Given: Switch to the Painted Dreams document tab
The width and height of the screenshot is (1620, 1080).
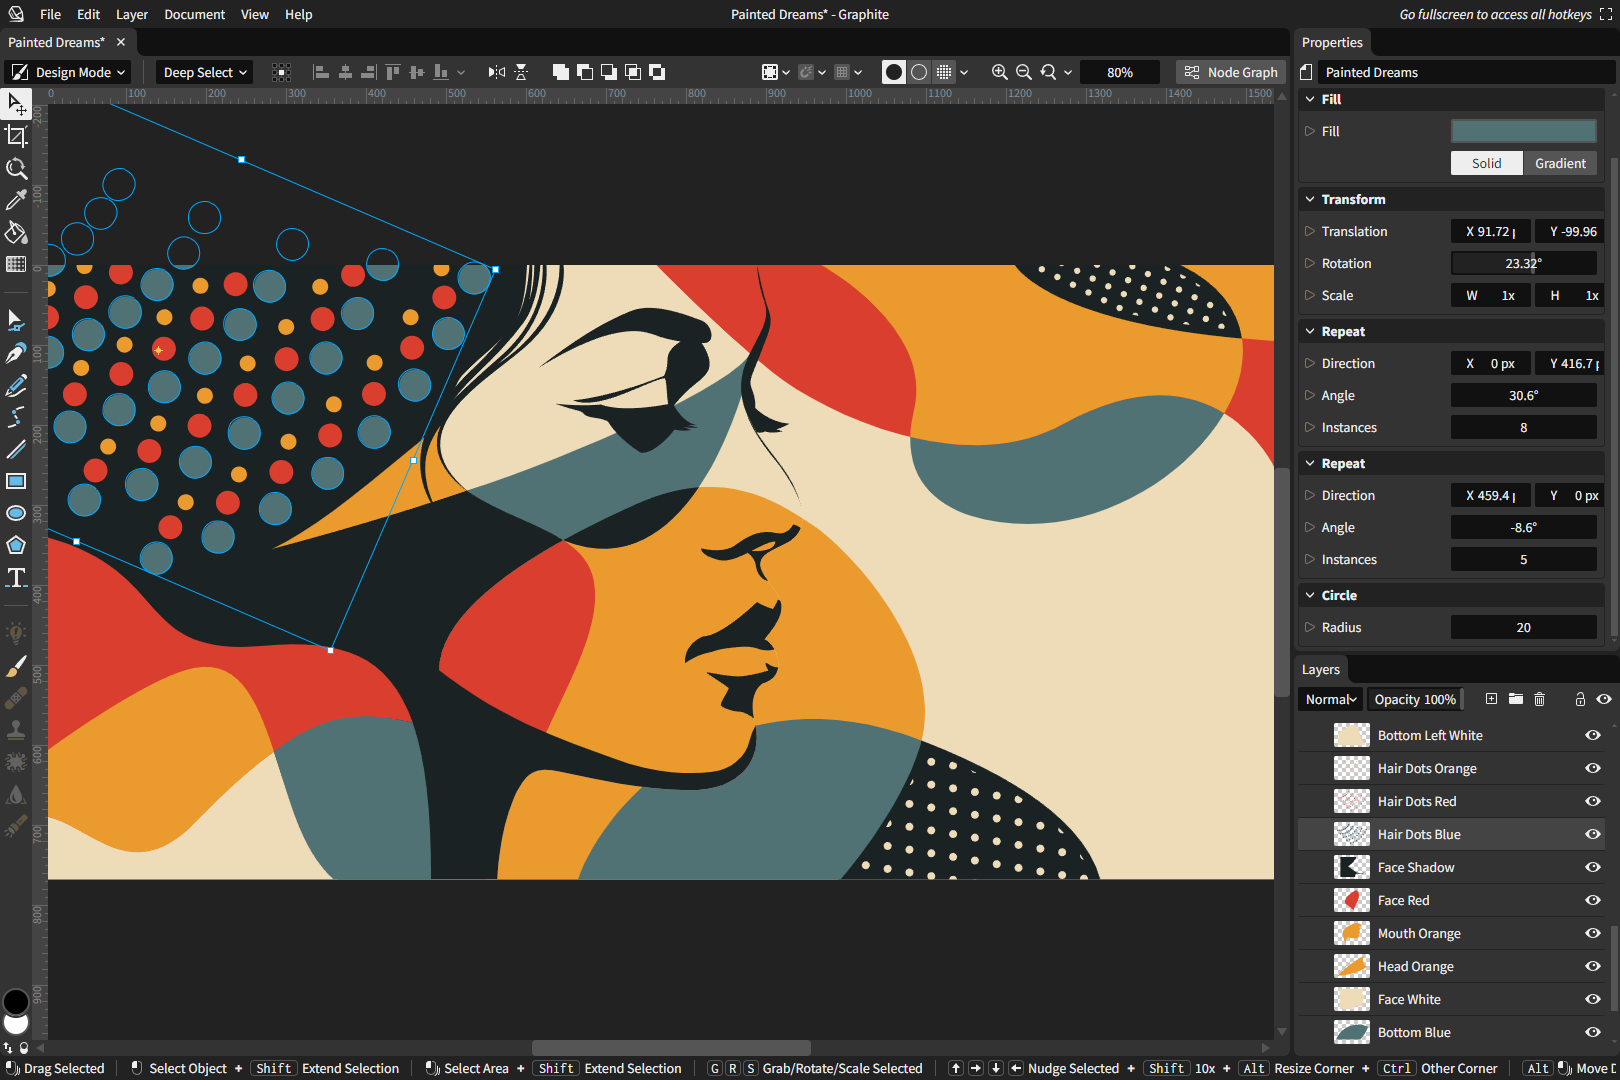Looking at the screenshot, I should click(56, 42).
